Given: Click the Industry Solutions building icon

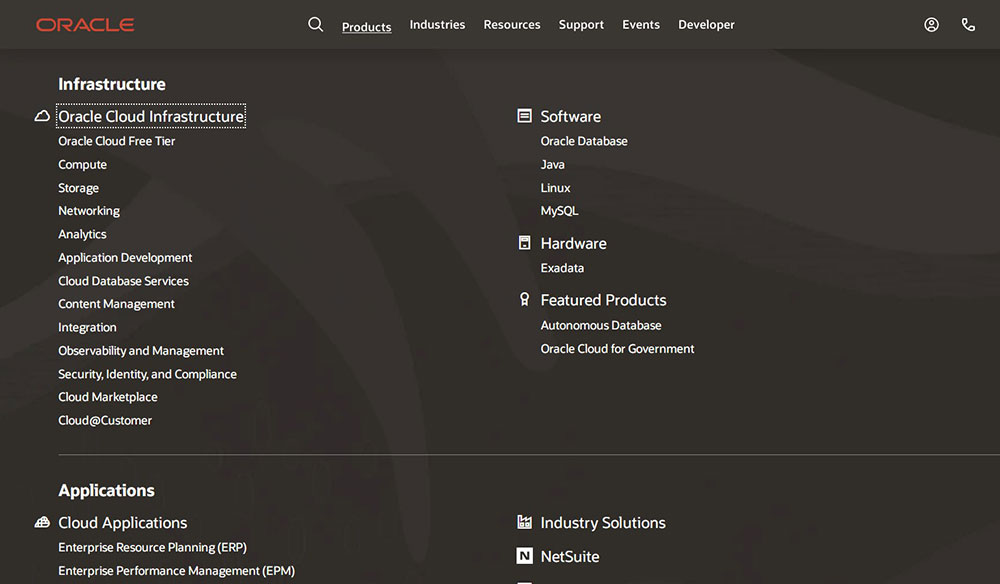Looking at the screenshot, I should pos(524,522).
